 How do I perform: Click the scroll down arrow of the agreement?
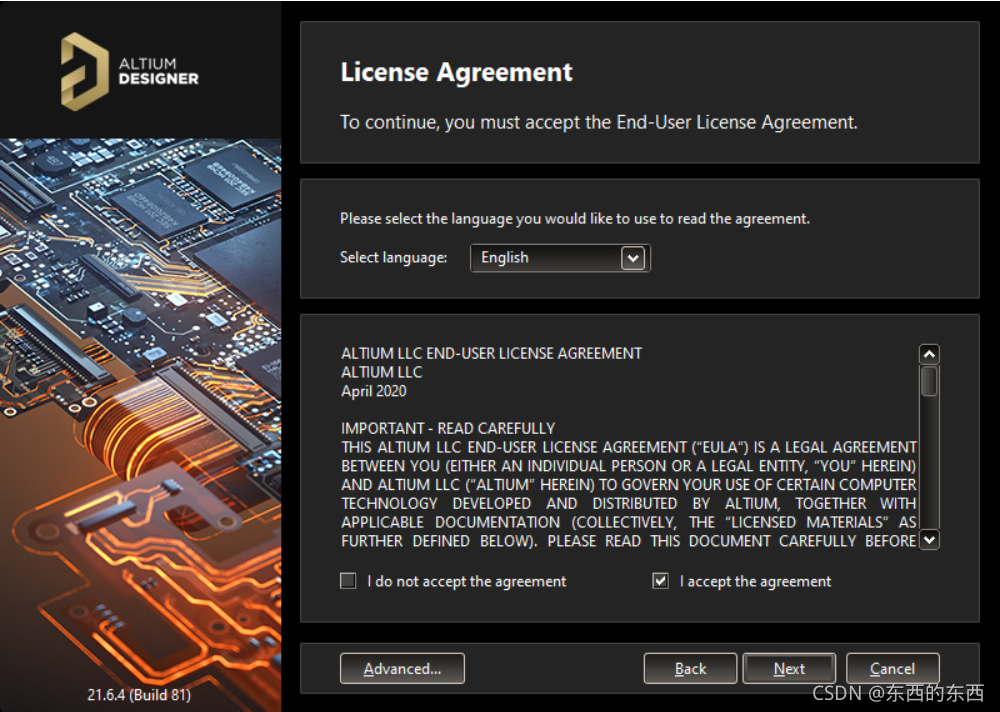(929, 540)
